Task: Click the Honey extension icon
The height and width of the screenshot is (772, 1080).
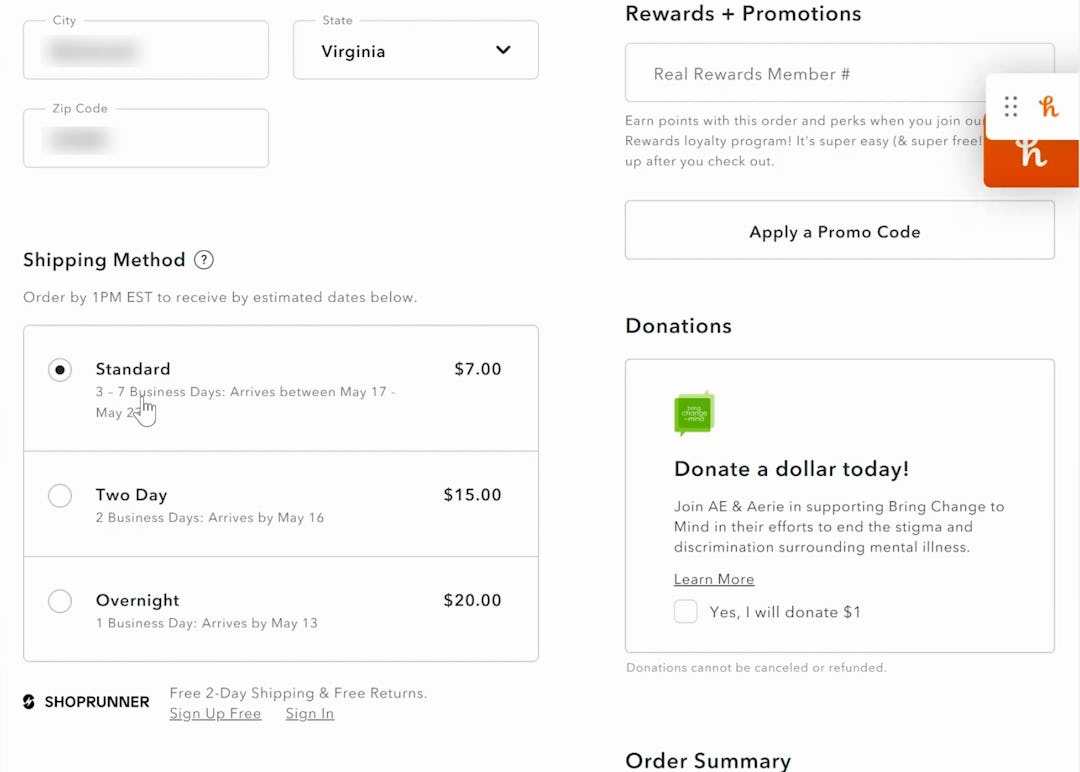Action: 1049,106
